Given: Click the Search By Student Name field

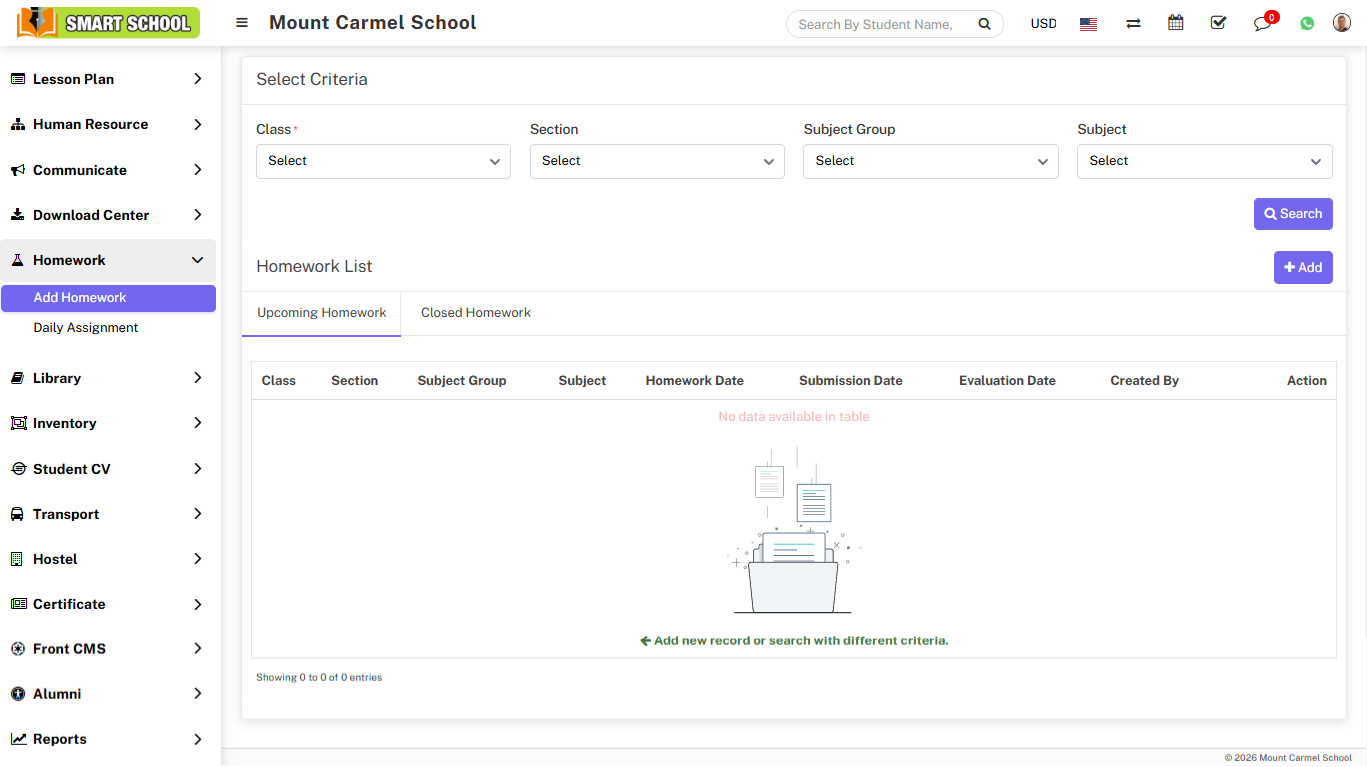Looking at the screenshot, I should pyautogui.click(x=876, y=24).
